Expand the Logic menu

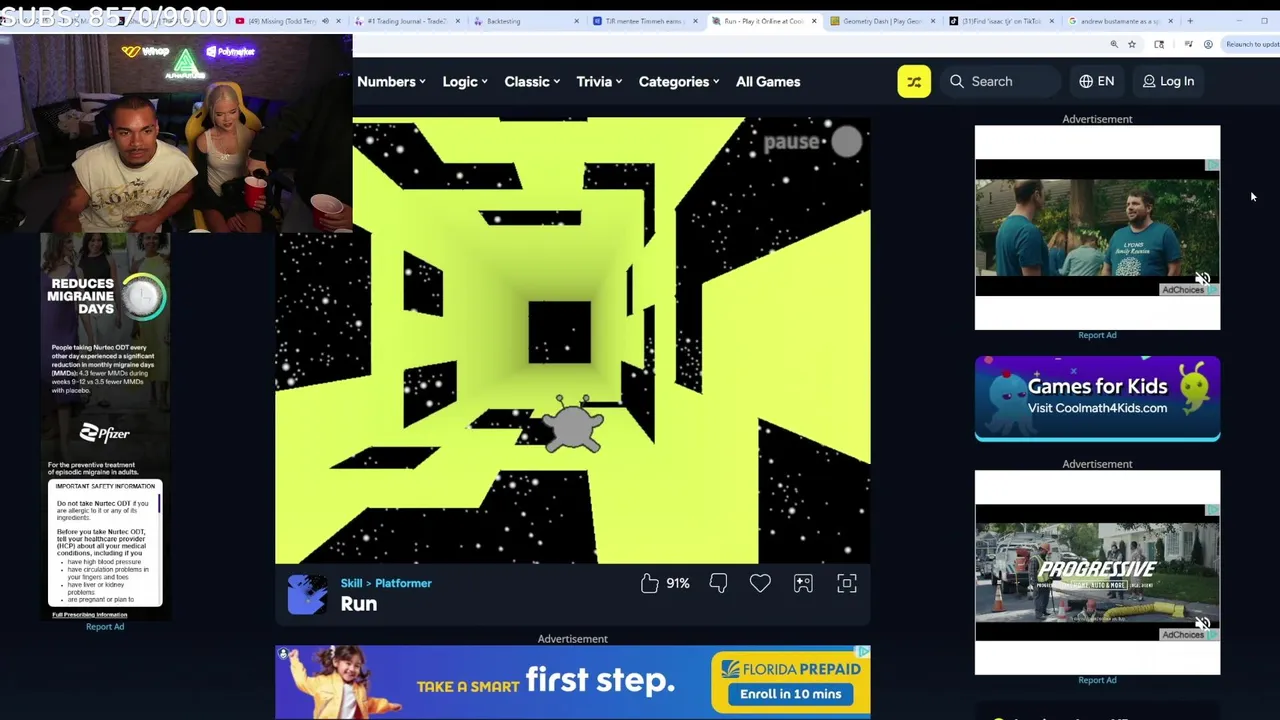[x=465, y=82]
